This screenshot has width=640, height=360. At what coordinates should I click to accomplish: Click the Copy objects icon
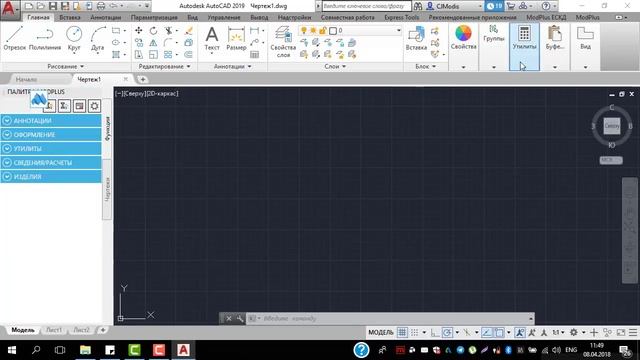pyautogui.click(x=139, y=42)
